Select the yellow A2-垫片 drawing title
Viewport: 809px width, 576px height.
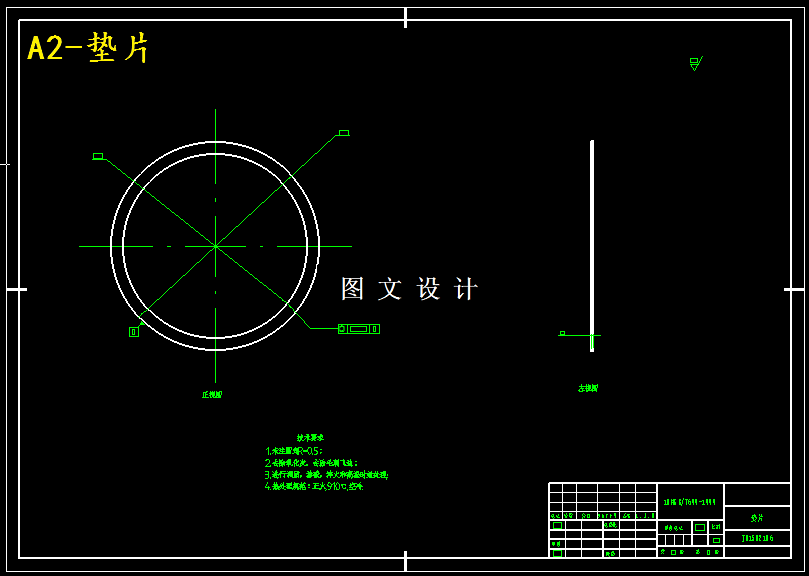click(88, 50)
